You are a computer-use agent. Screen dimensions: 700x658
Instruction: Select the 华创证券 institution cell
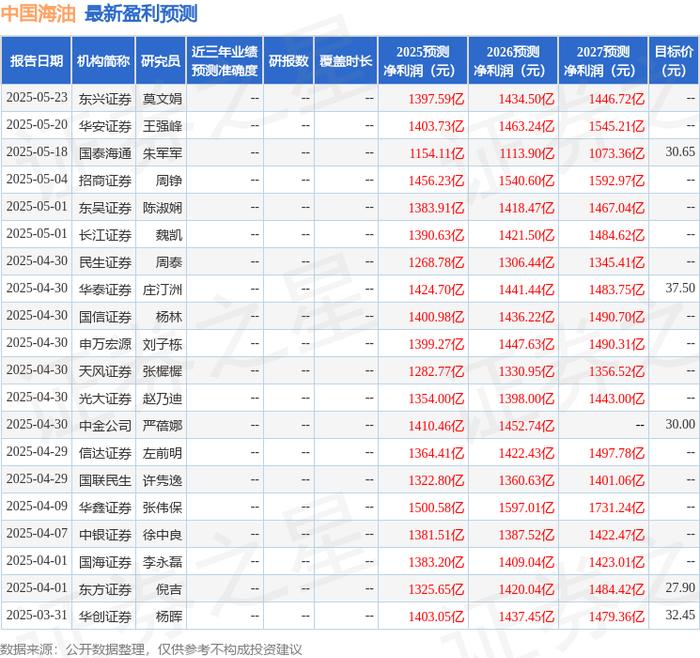105,616
